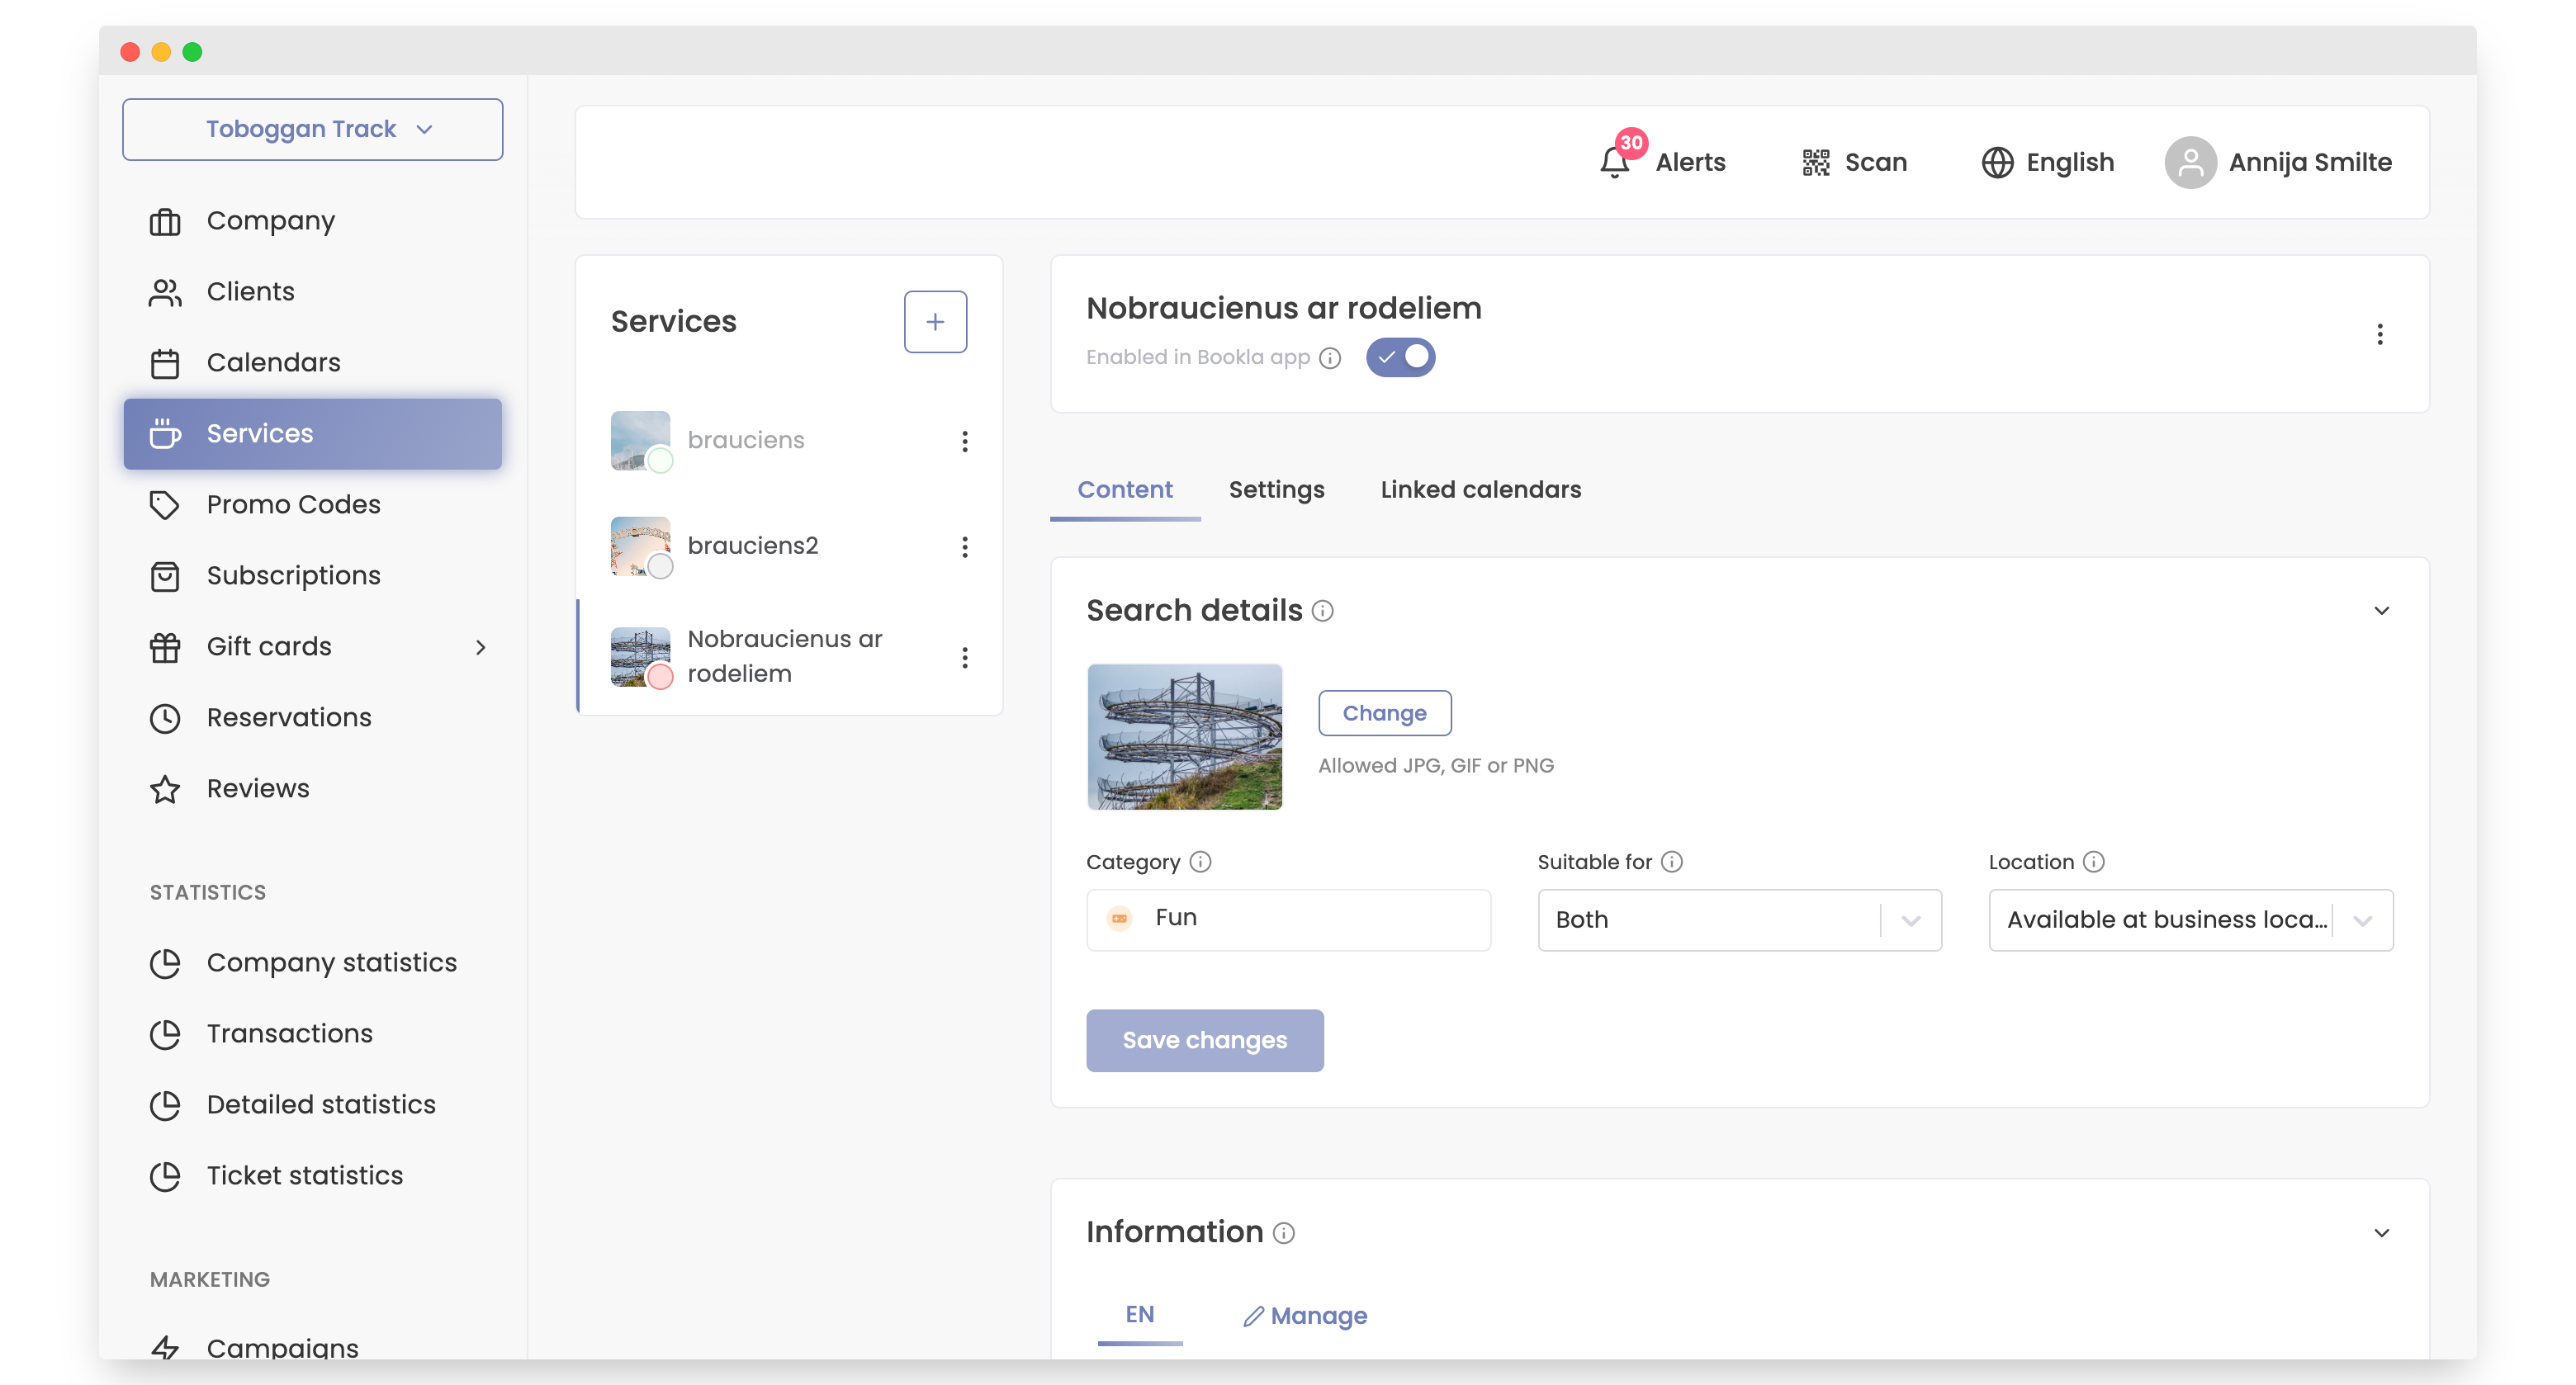This screenshot has width=2576, height=1385.
Task: Open the Linked calendars tab
Action: pyautogui.click(x=1480, y=490)
